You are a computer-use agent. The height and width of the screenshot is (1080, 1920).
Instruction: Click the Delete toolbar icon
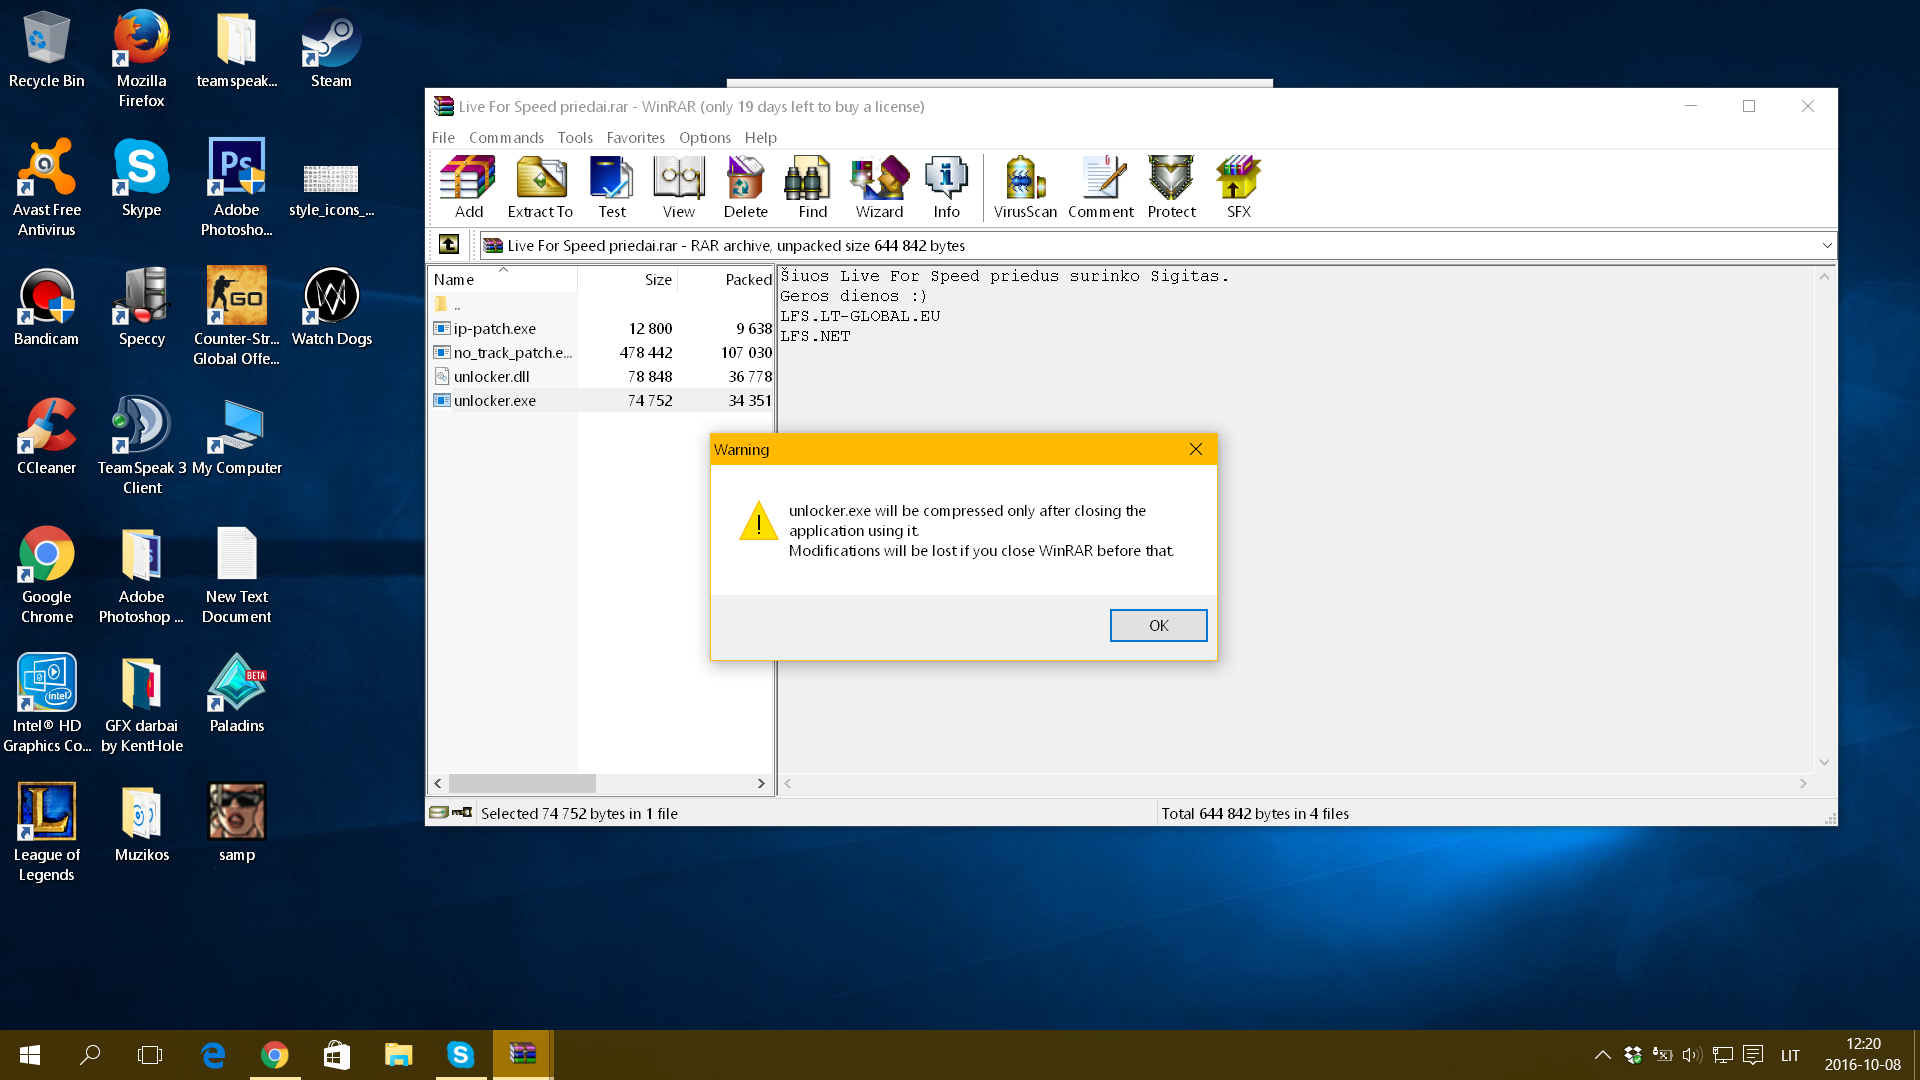pyautogui.click(x=745, y=187)
